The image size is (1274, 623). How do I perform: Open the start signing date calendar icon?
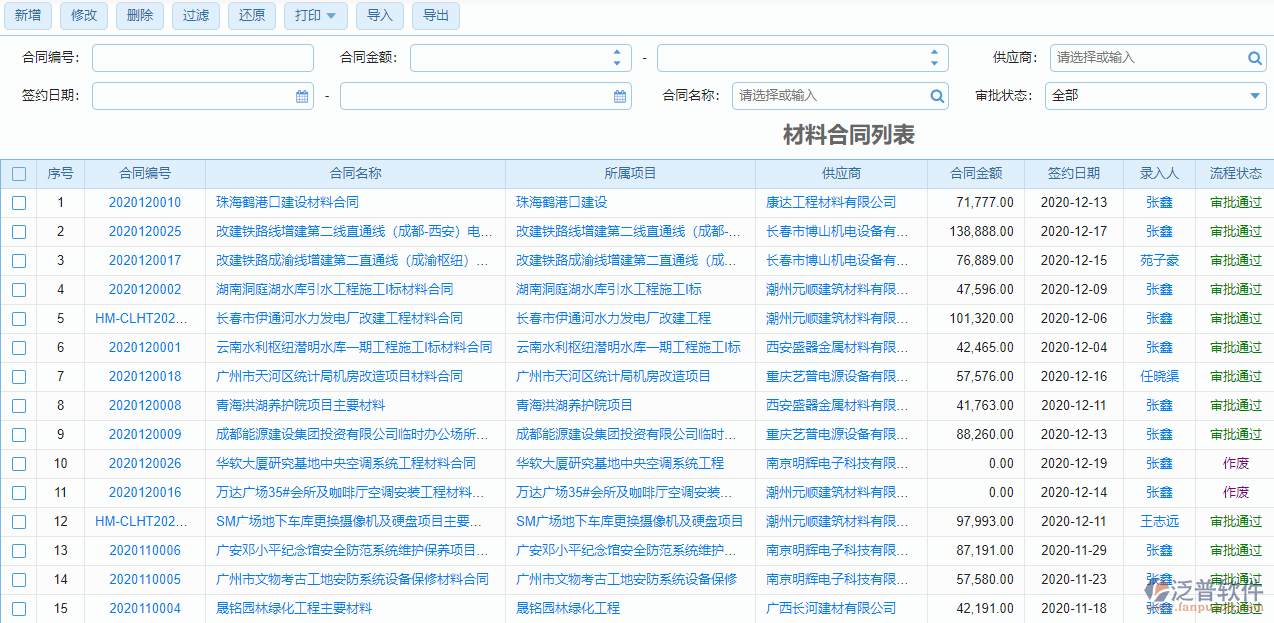coord(302,96)
